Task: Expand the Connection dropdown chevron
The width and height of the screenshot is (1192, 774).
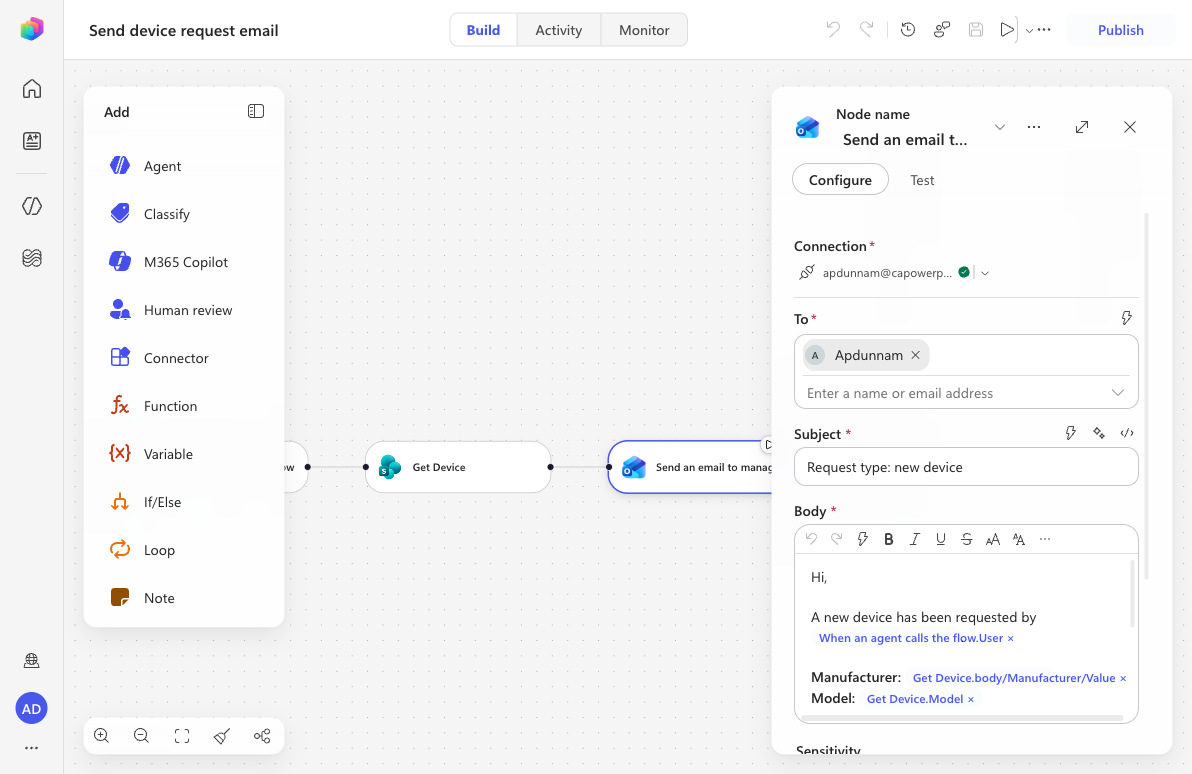Action: click(x=985, y=273)
